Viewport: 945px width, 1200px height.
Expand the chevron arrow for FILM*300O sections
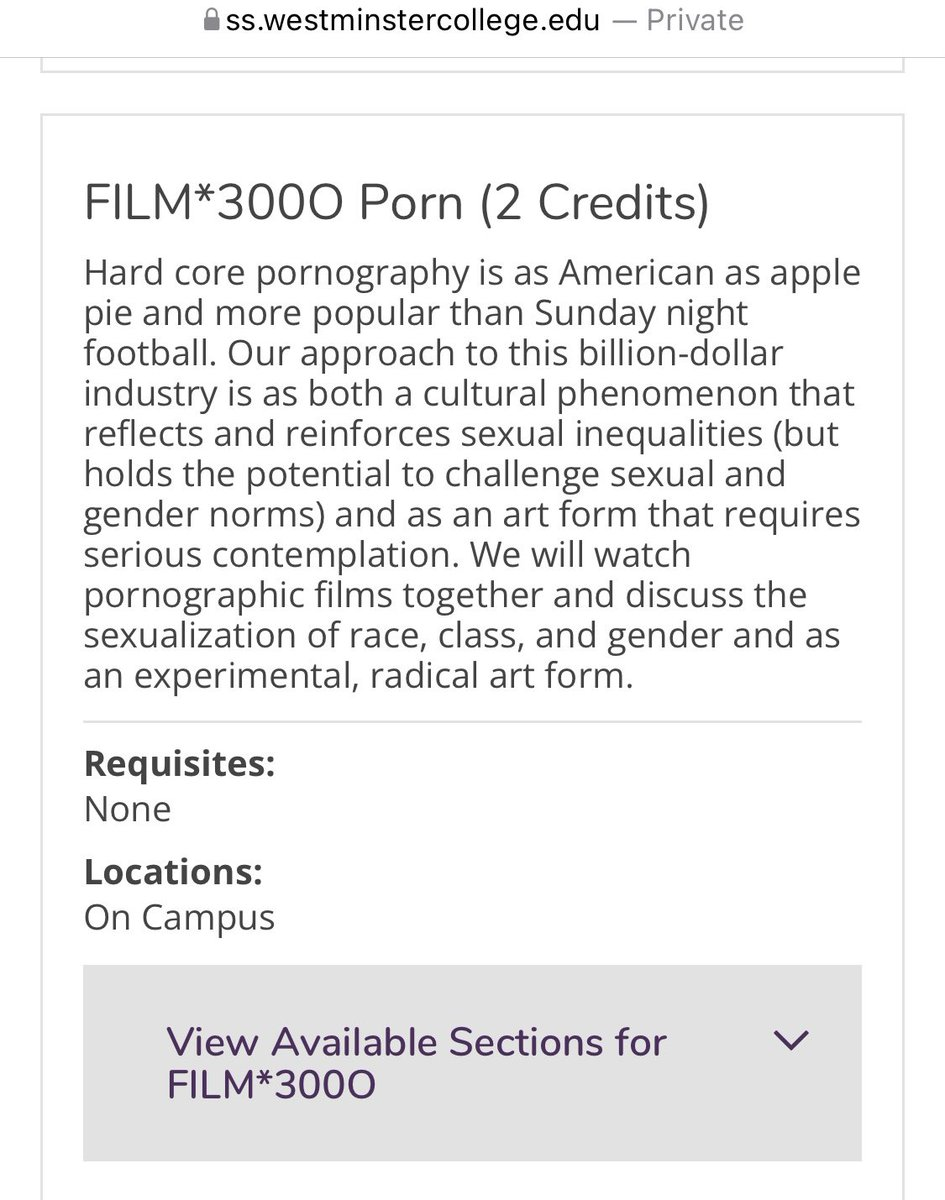pos(792,1041)
